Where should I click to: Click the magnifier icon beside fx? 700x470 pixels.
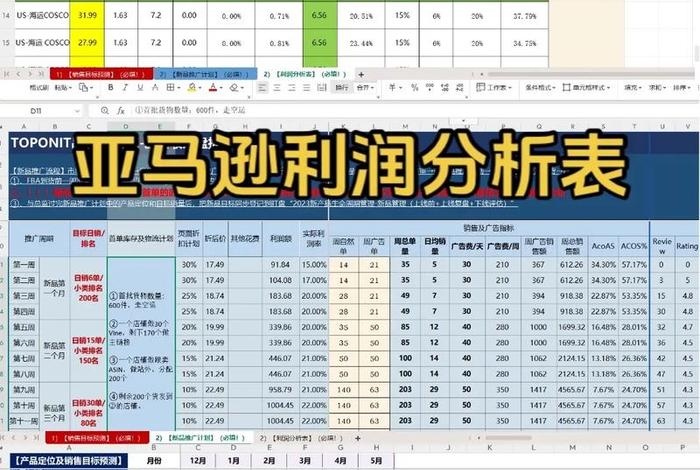point(104,110)
